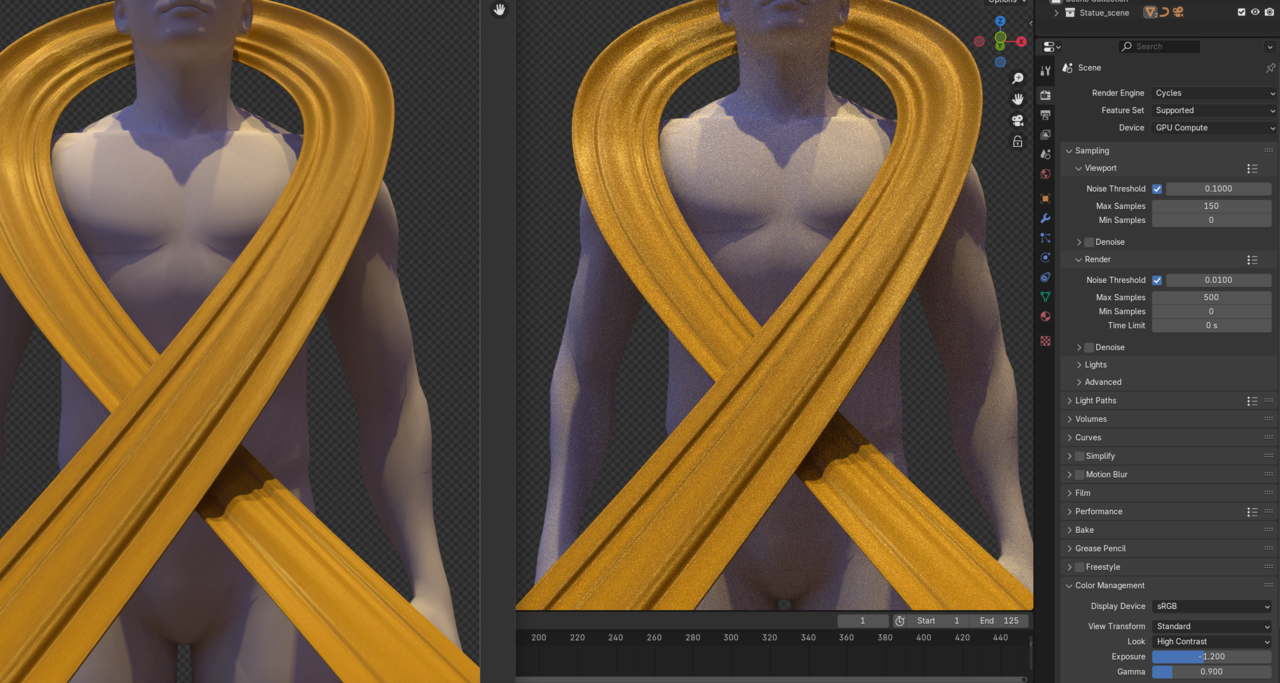Screen dimensions: 1280x683
Task: Open the Object Constraints tab
Action: 1045,277
